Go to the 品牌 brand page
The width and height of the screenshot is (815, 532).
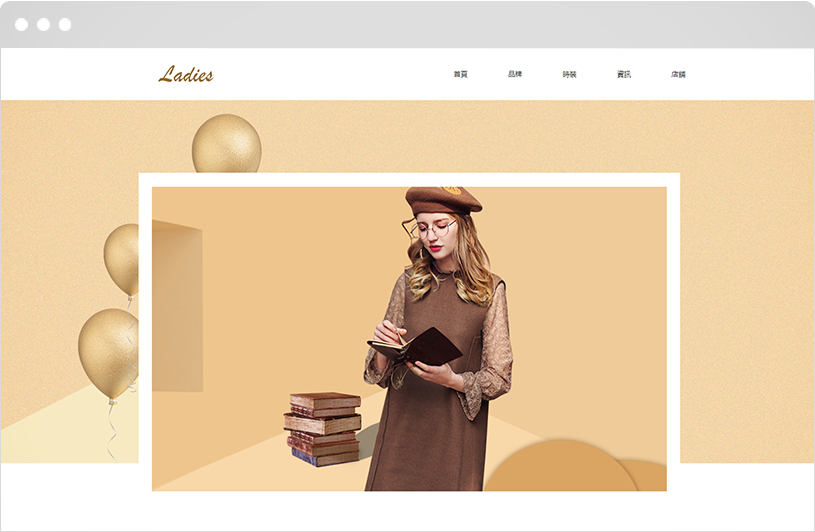515,74
